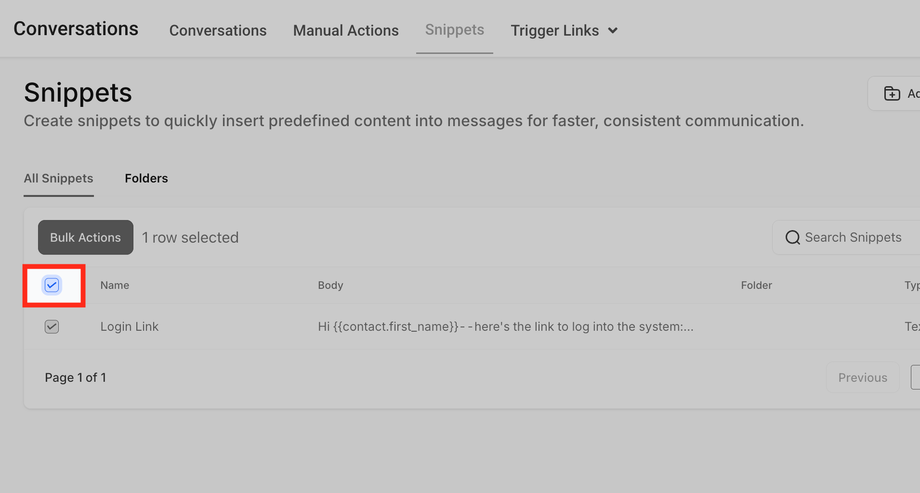Click the add folder icon button
Image resolution: width=920 pixels, height=493 pixels.
[892, 94]
